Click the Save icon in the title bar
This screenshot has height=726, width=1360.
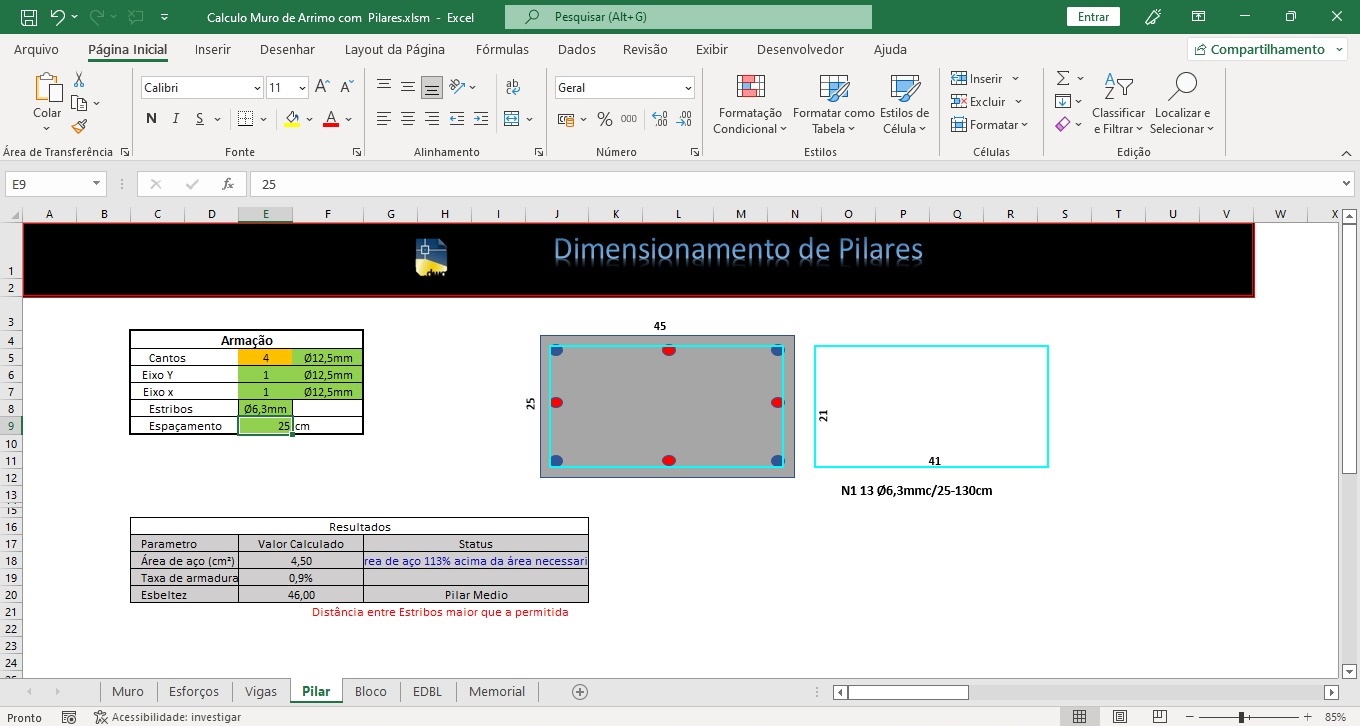coord(29,17)
